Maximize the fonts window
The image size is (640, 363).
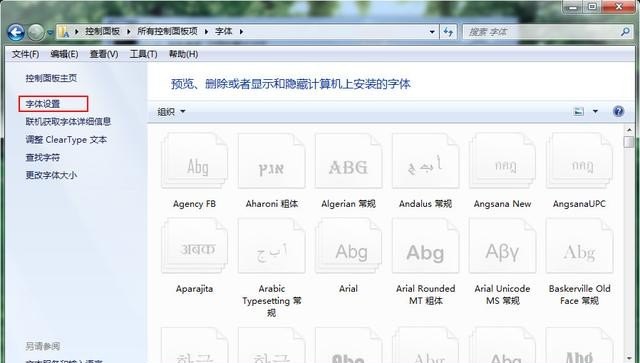click(x=593, y=7)
